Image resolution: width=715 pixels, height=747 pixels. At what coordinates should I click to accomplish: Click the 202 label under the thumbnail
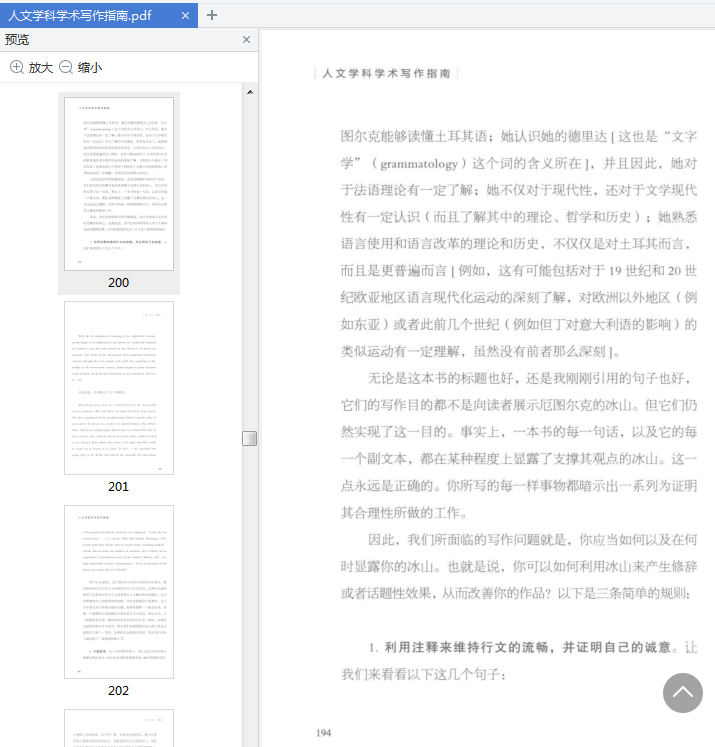pyautogui.click(x=119, y=691)
